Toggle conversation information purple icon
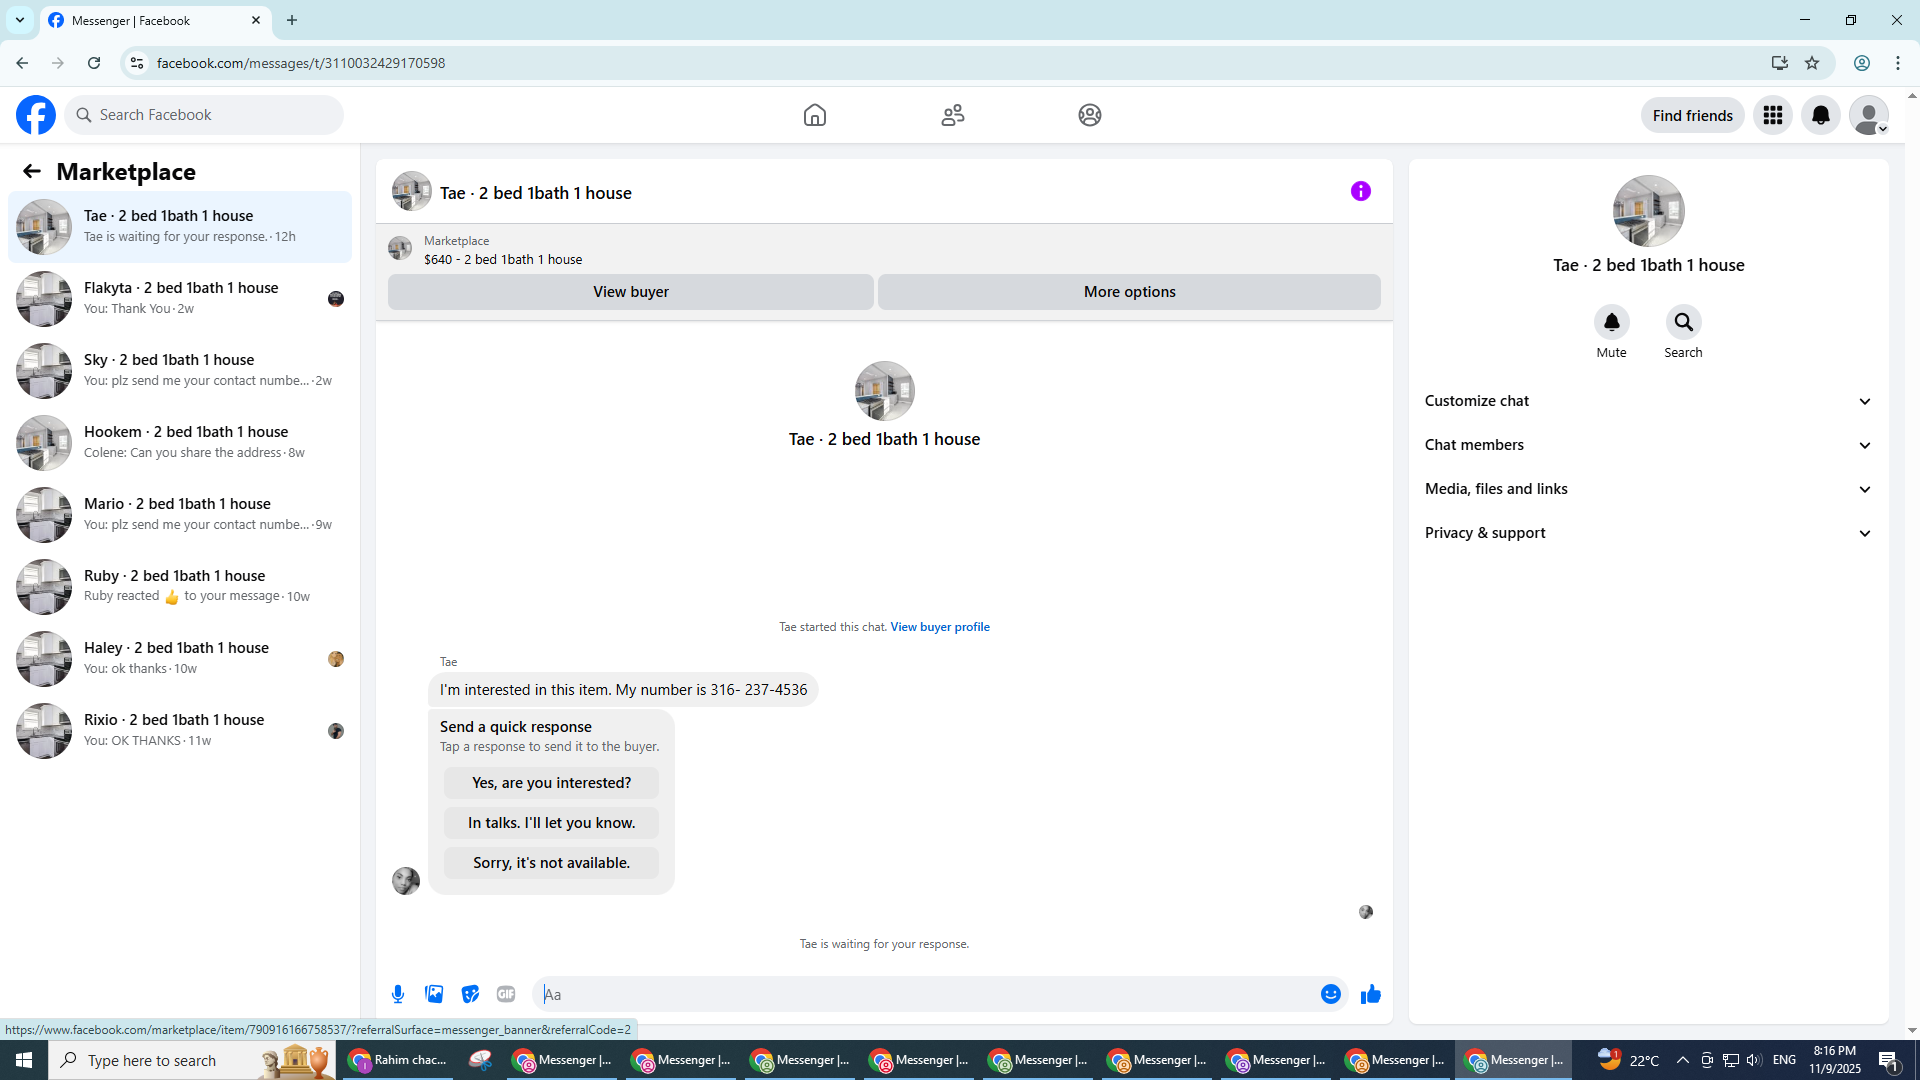 [1361, 191]
